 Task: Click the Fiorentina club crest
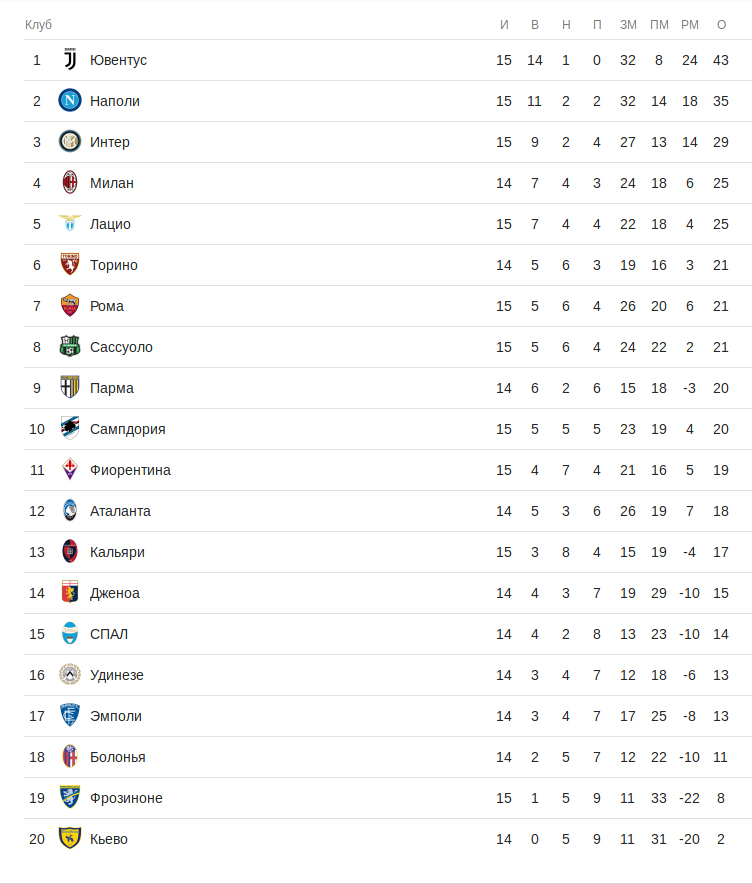69,470
